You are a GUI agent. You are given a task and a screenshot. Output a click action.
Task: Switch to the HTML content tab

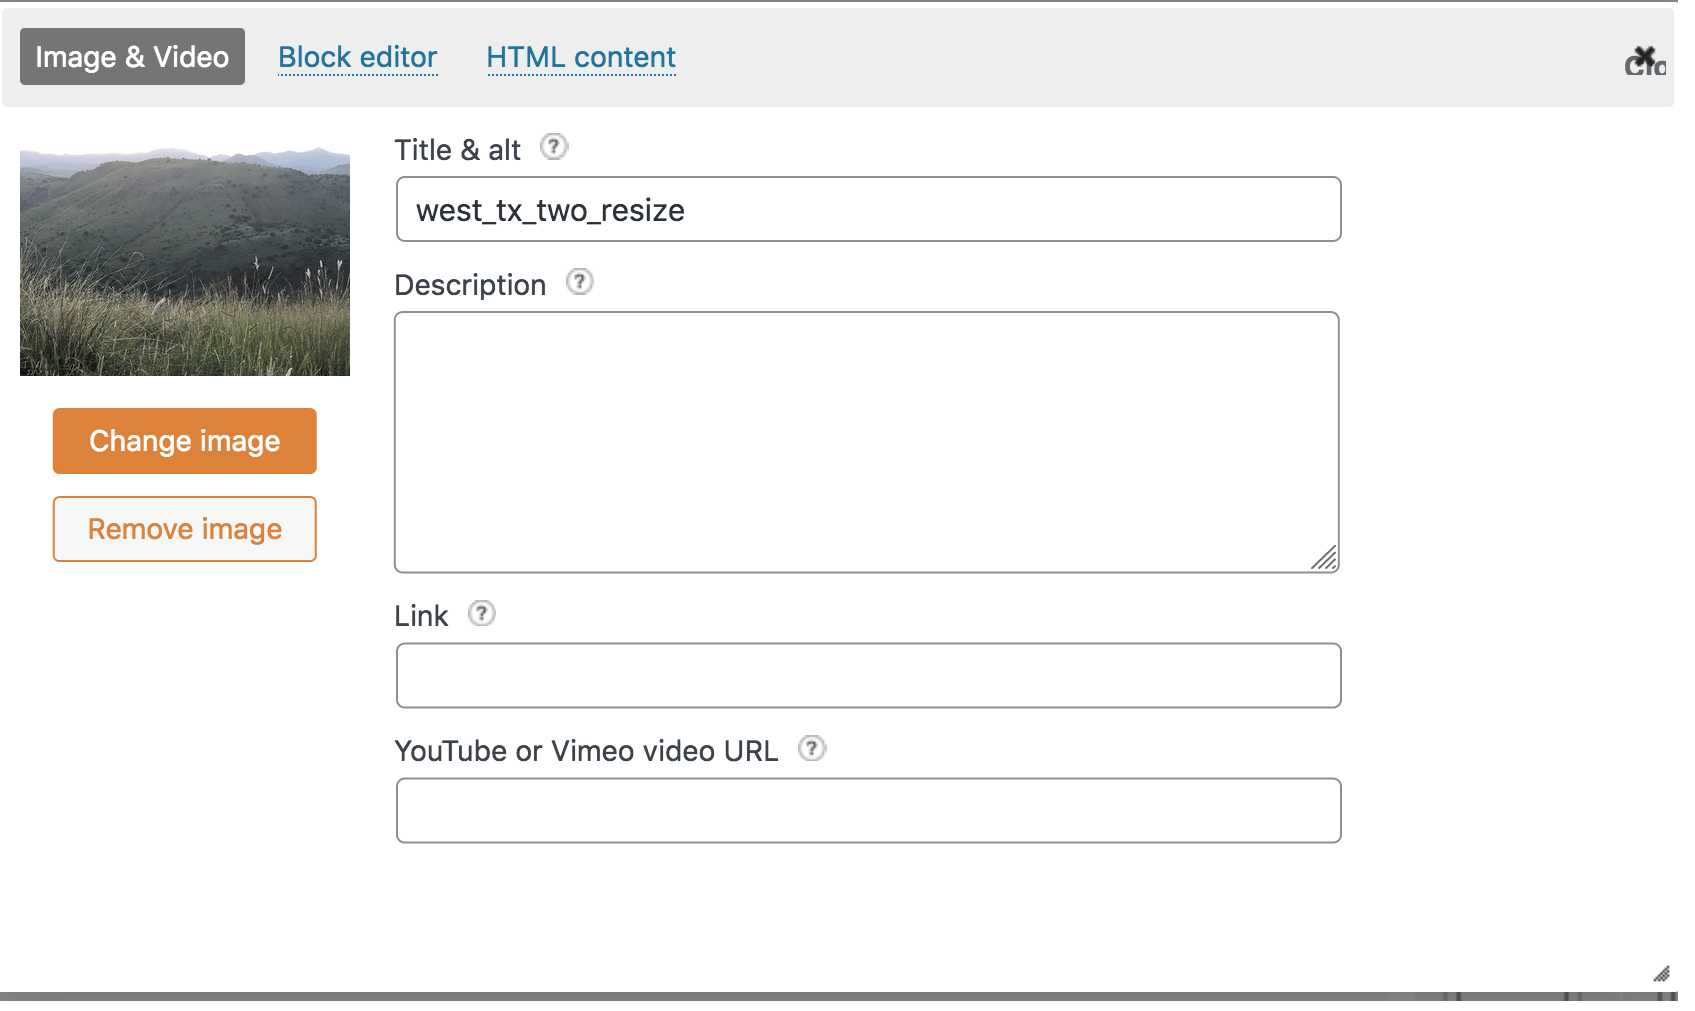[x=580, y=57]
